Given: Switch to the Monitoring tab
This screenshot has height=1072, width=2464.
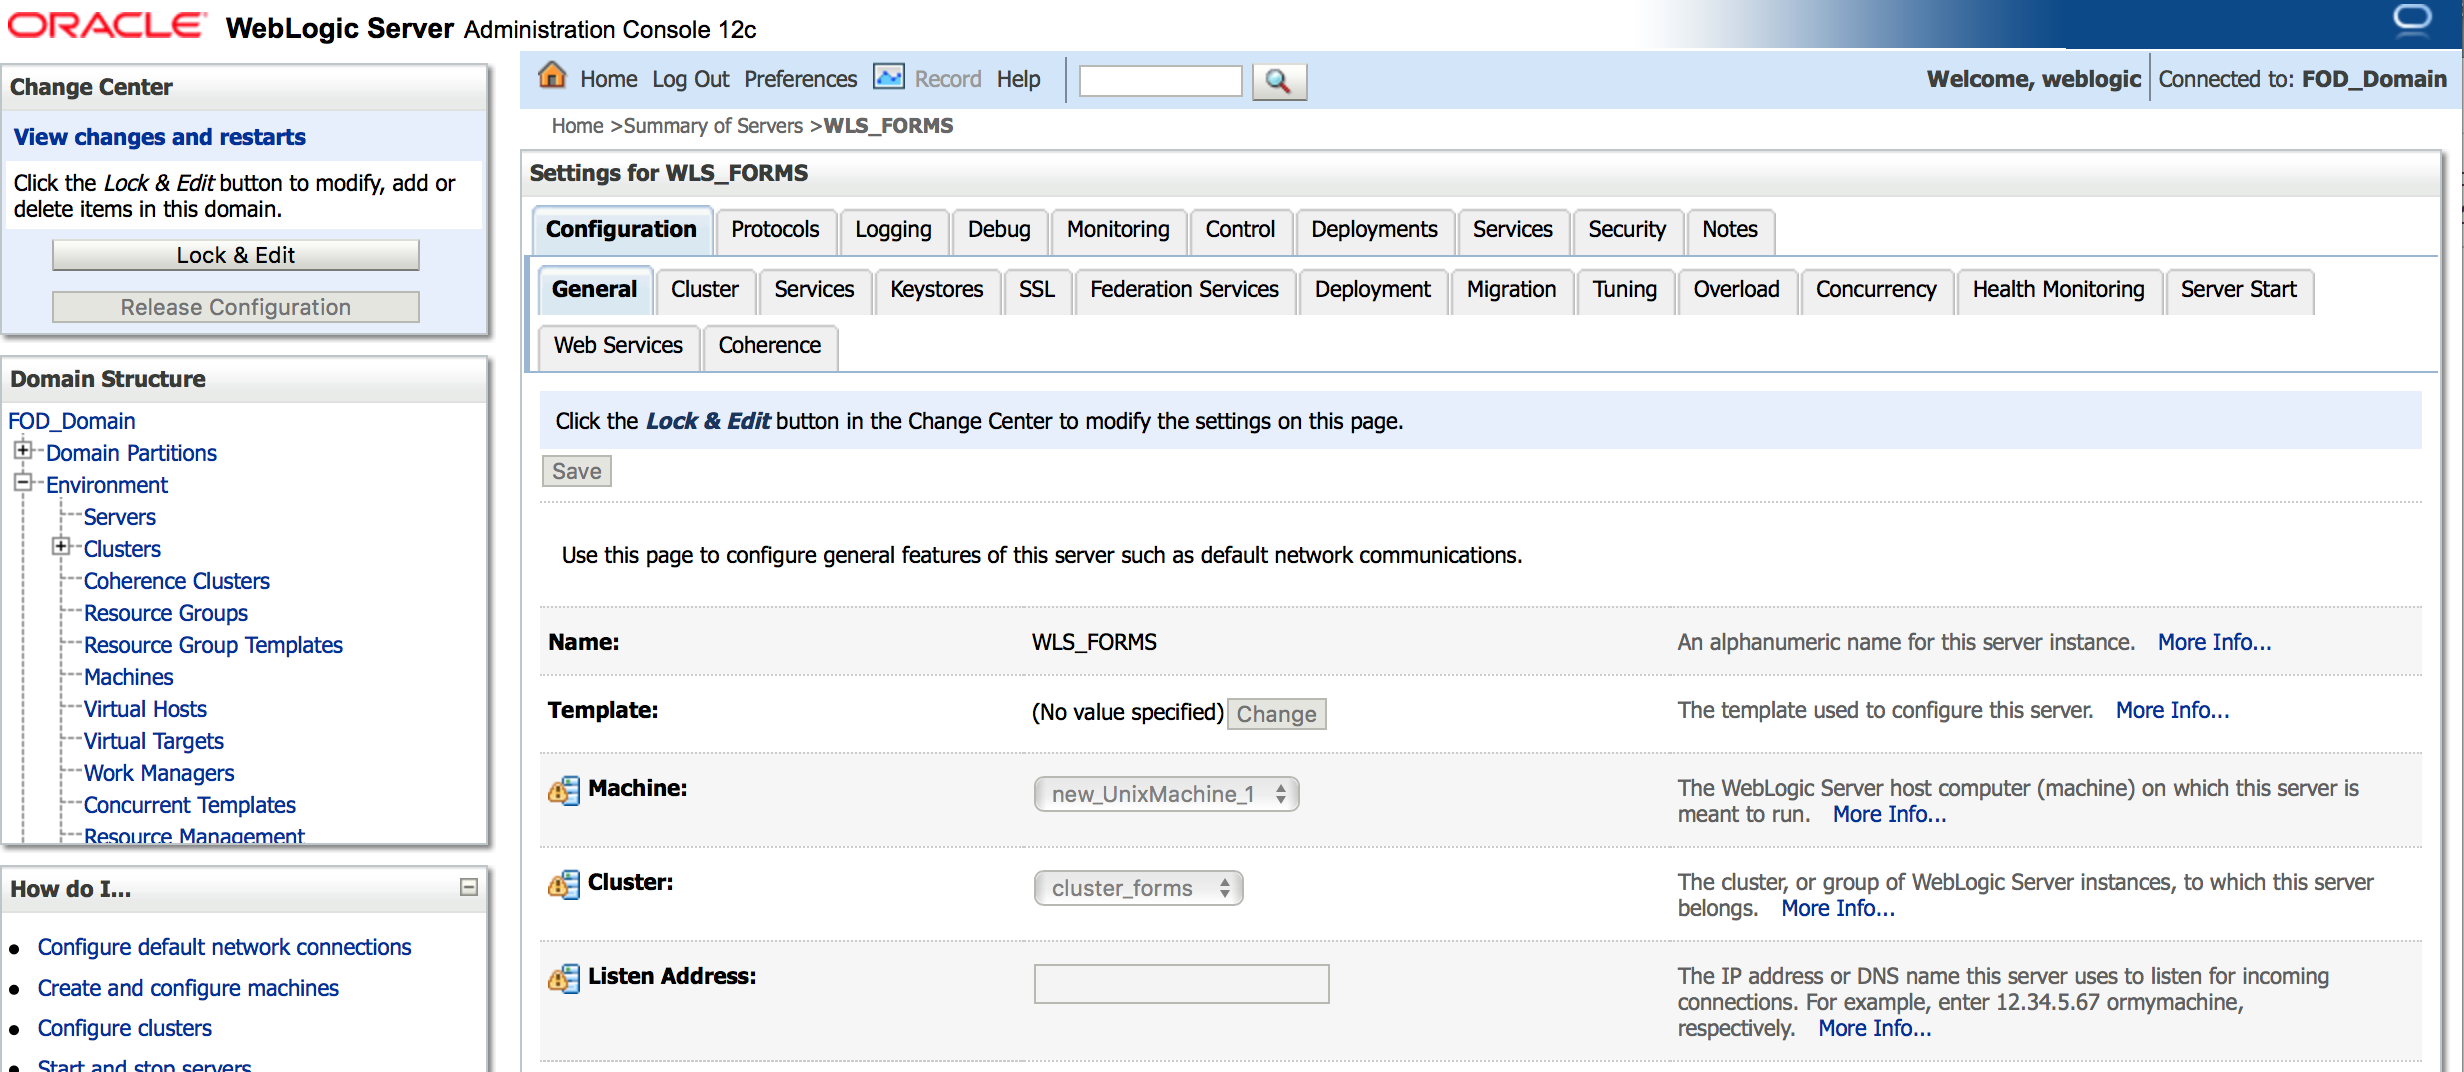Looking at the screenshot, I should [x=1117, y=230].
